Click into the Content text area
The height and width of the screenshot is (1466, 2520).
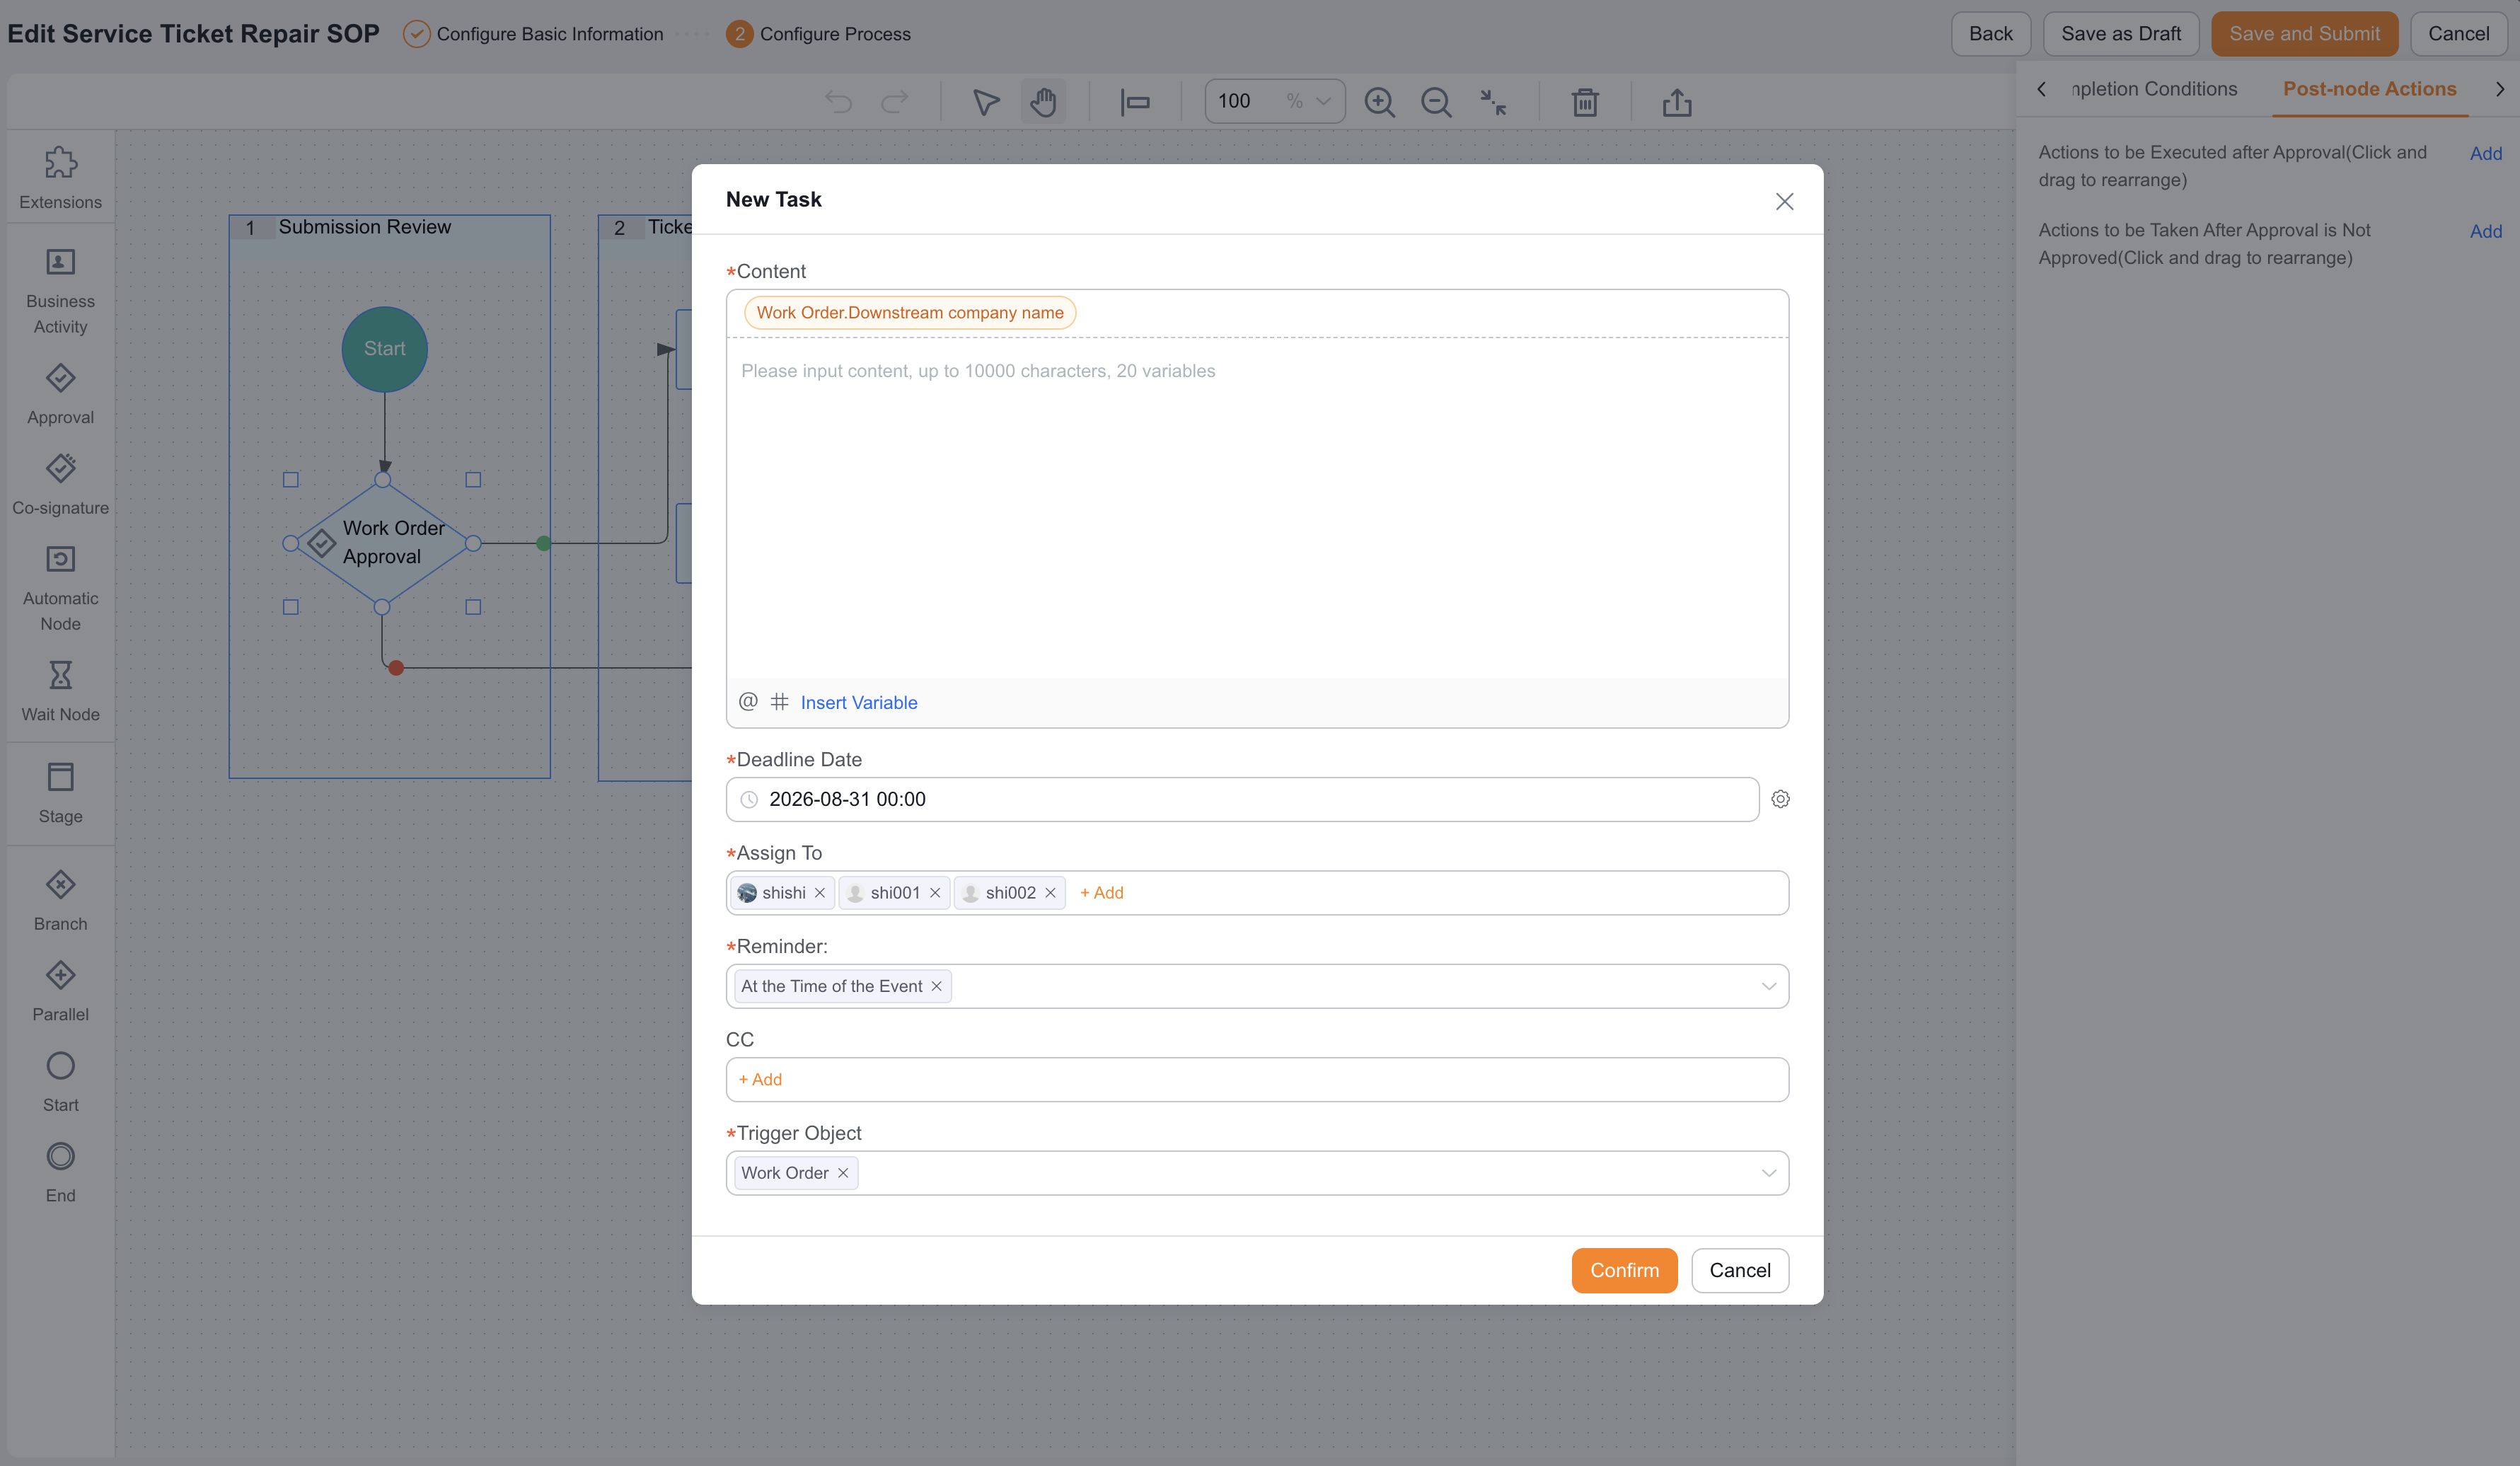click(x=1257, y=508)
